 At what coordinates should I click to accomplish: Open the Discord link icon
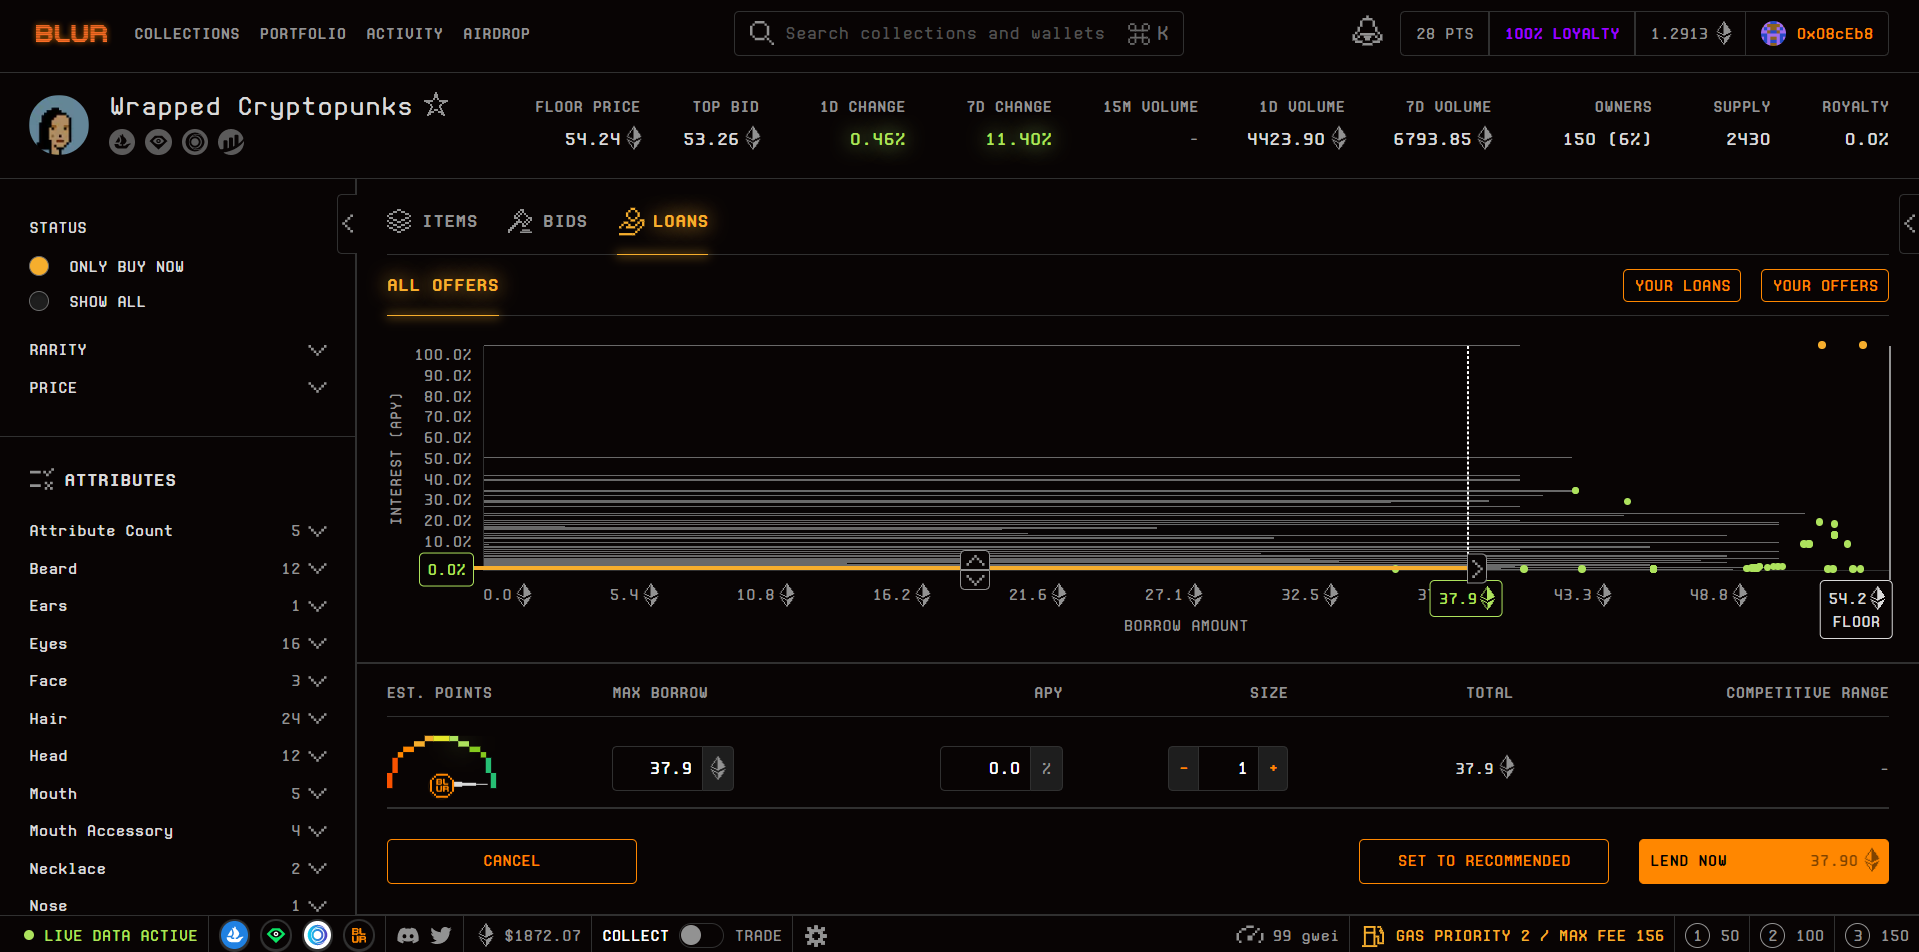[408, 936]
